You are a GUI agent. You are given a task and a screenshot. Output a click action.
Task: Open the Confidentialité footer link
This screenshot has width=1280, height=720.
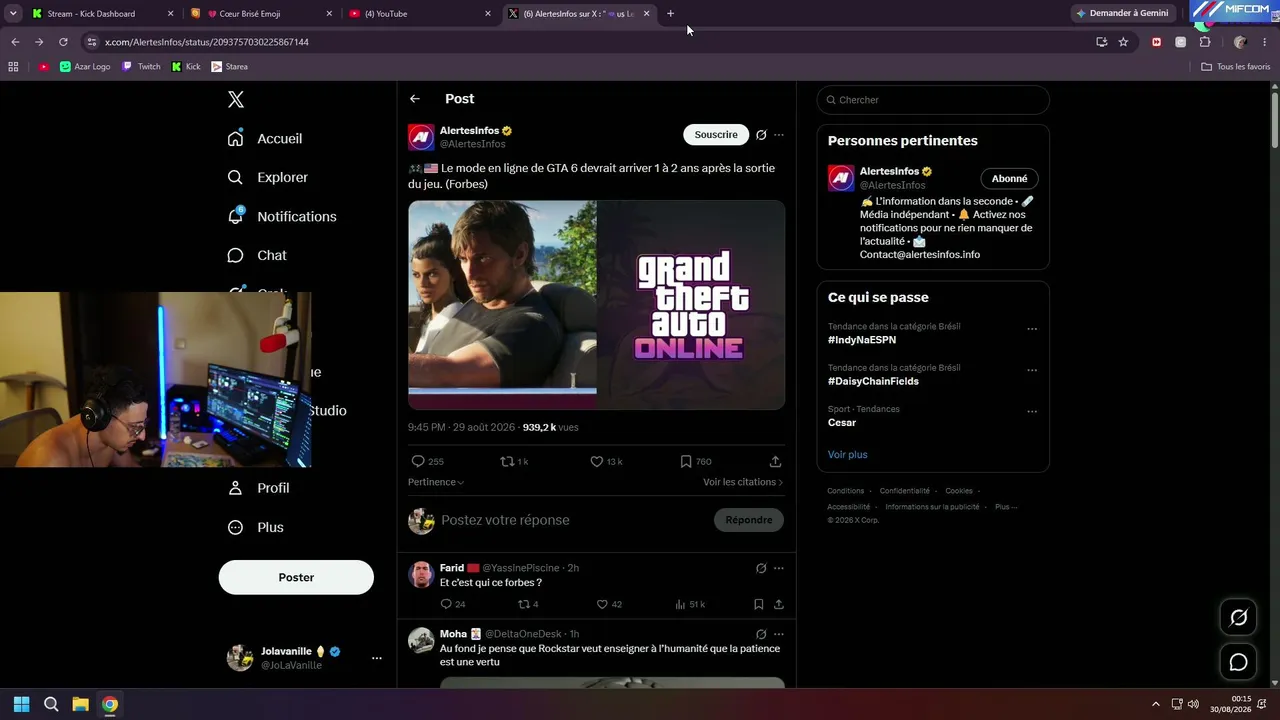(905, 491)
